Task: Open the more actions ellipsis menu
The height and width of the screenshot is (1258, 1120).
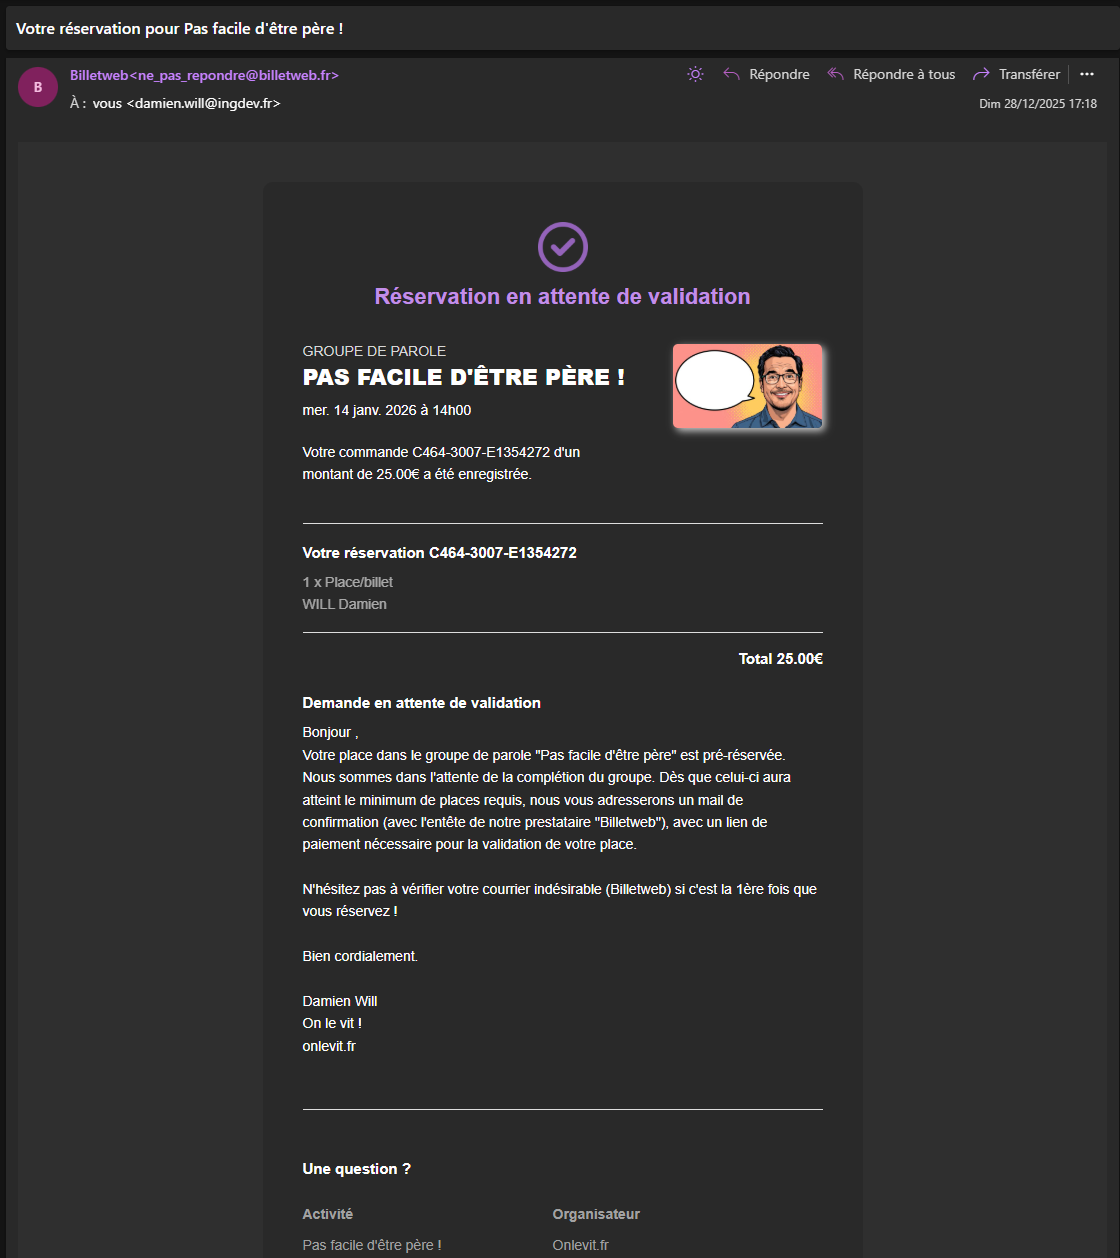Action: click(1087, 74)
